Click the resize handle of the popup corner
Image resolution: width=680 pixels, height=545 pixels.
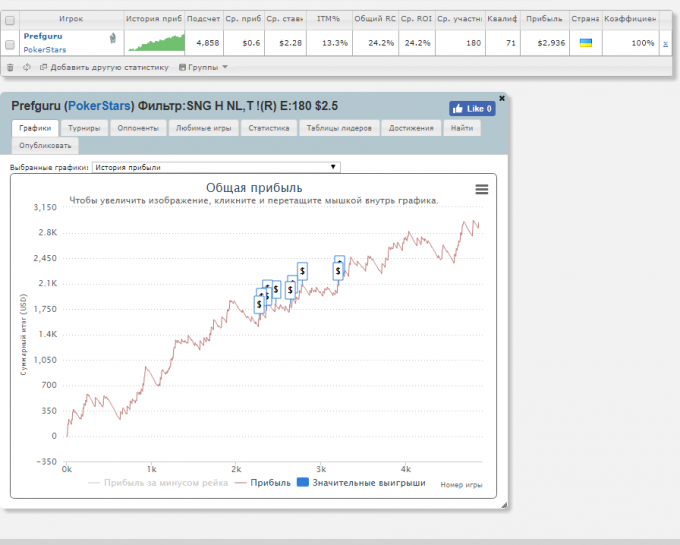click(504, 505)
